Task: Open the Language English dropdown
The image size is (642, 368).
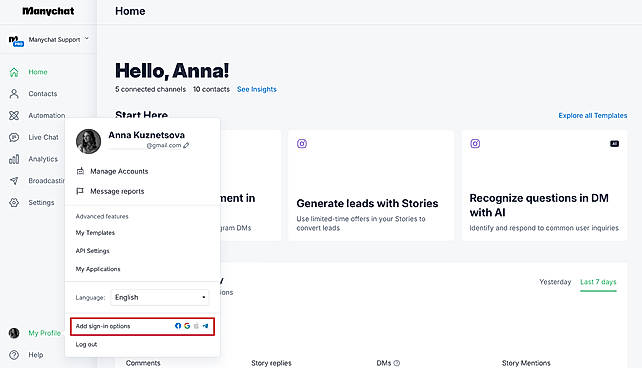Action: click(160, 298)
